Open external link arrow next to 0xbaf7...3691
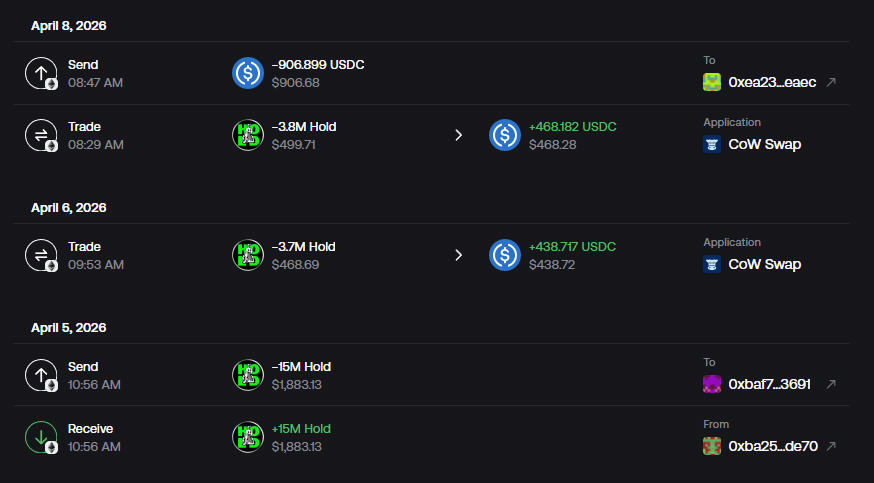This screenshot has height=483, width=874. [x=831, y=384]
